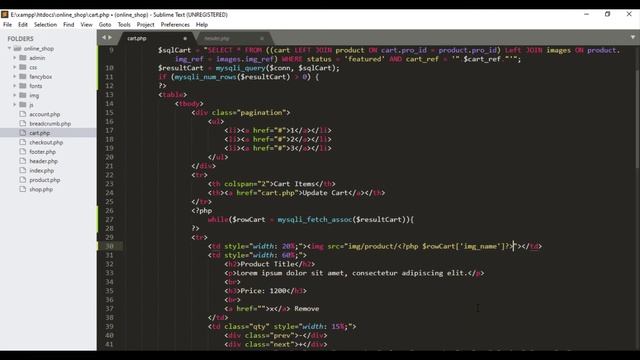640x360 pixels.
Task: Click the Sublime Text title bar icon
Action: pos(4,14)
